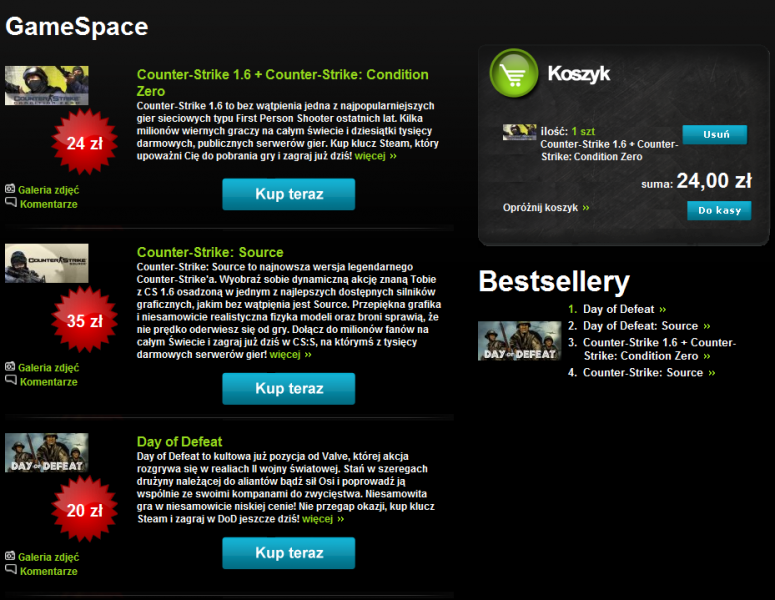This screenshot has width=775, height=600.
Task: Click the cart item thumbnail image
Action: tap(519, 132)
